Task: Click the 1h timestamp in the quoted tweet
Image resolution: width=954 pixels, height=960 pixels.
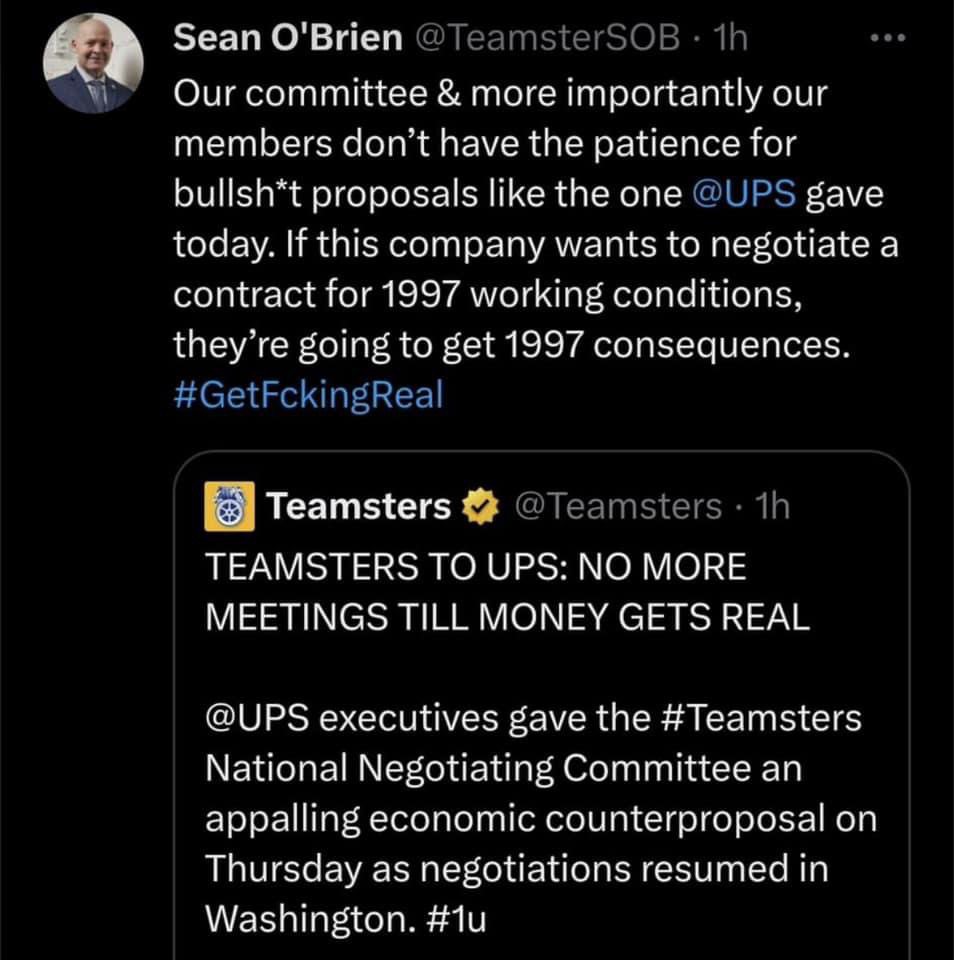Action: tap(773, 507)
